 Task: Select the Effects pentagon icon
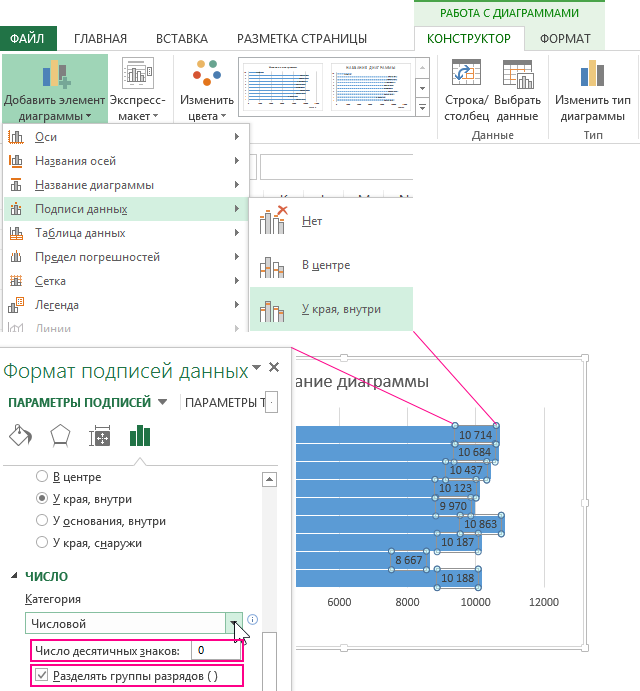59,435
